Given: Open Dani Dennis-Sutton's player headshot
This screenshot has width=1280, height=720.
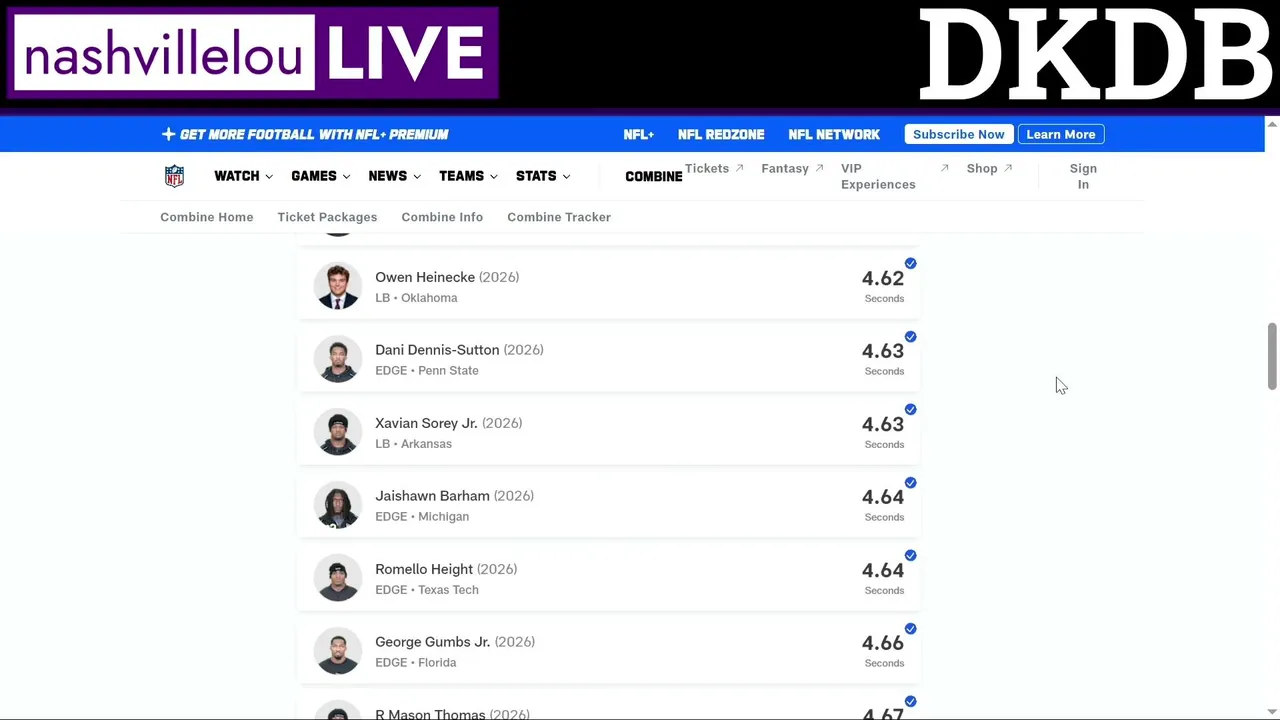Looking at the screenshot, I should coord(337,359).
